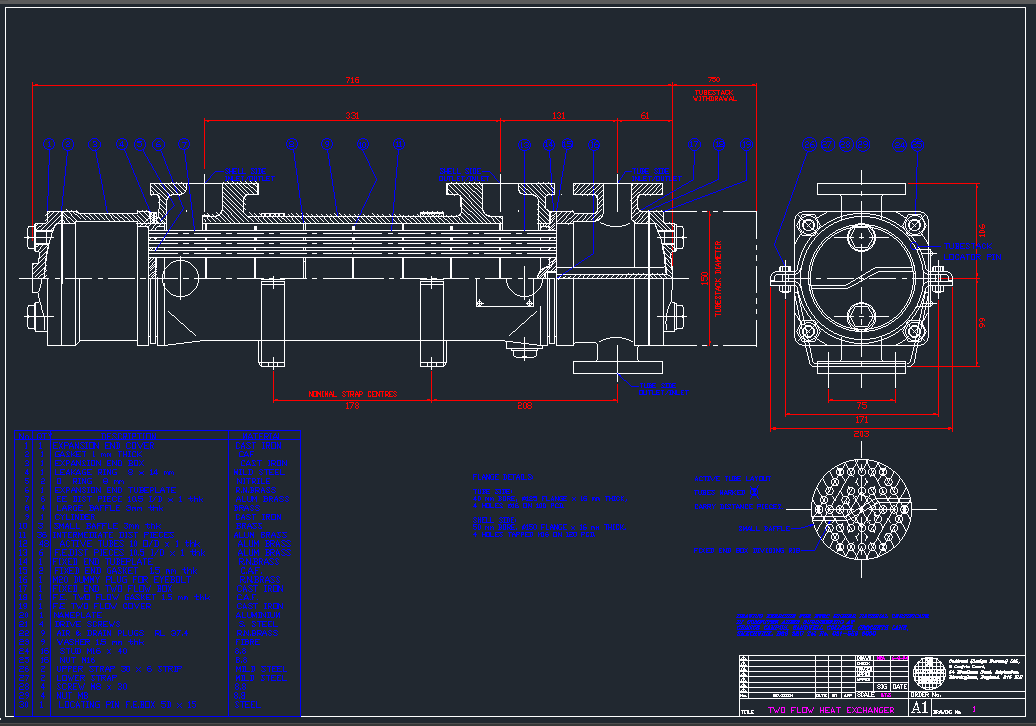Click part balloon number 1
This screenshot has width=1036, height=726.
[49, 145]
